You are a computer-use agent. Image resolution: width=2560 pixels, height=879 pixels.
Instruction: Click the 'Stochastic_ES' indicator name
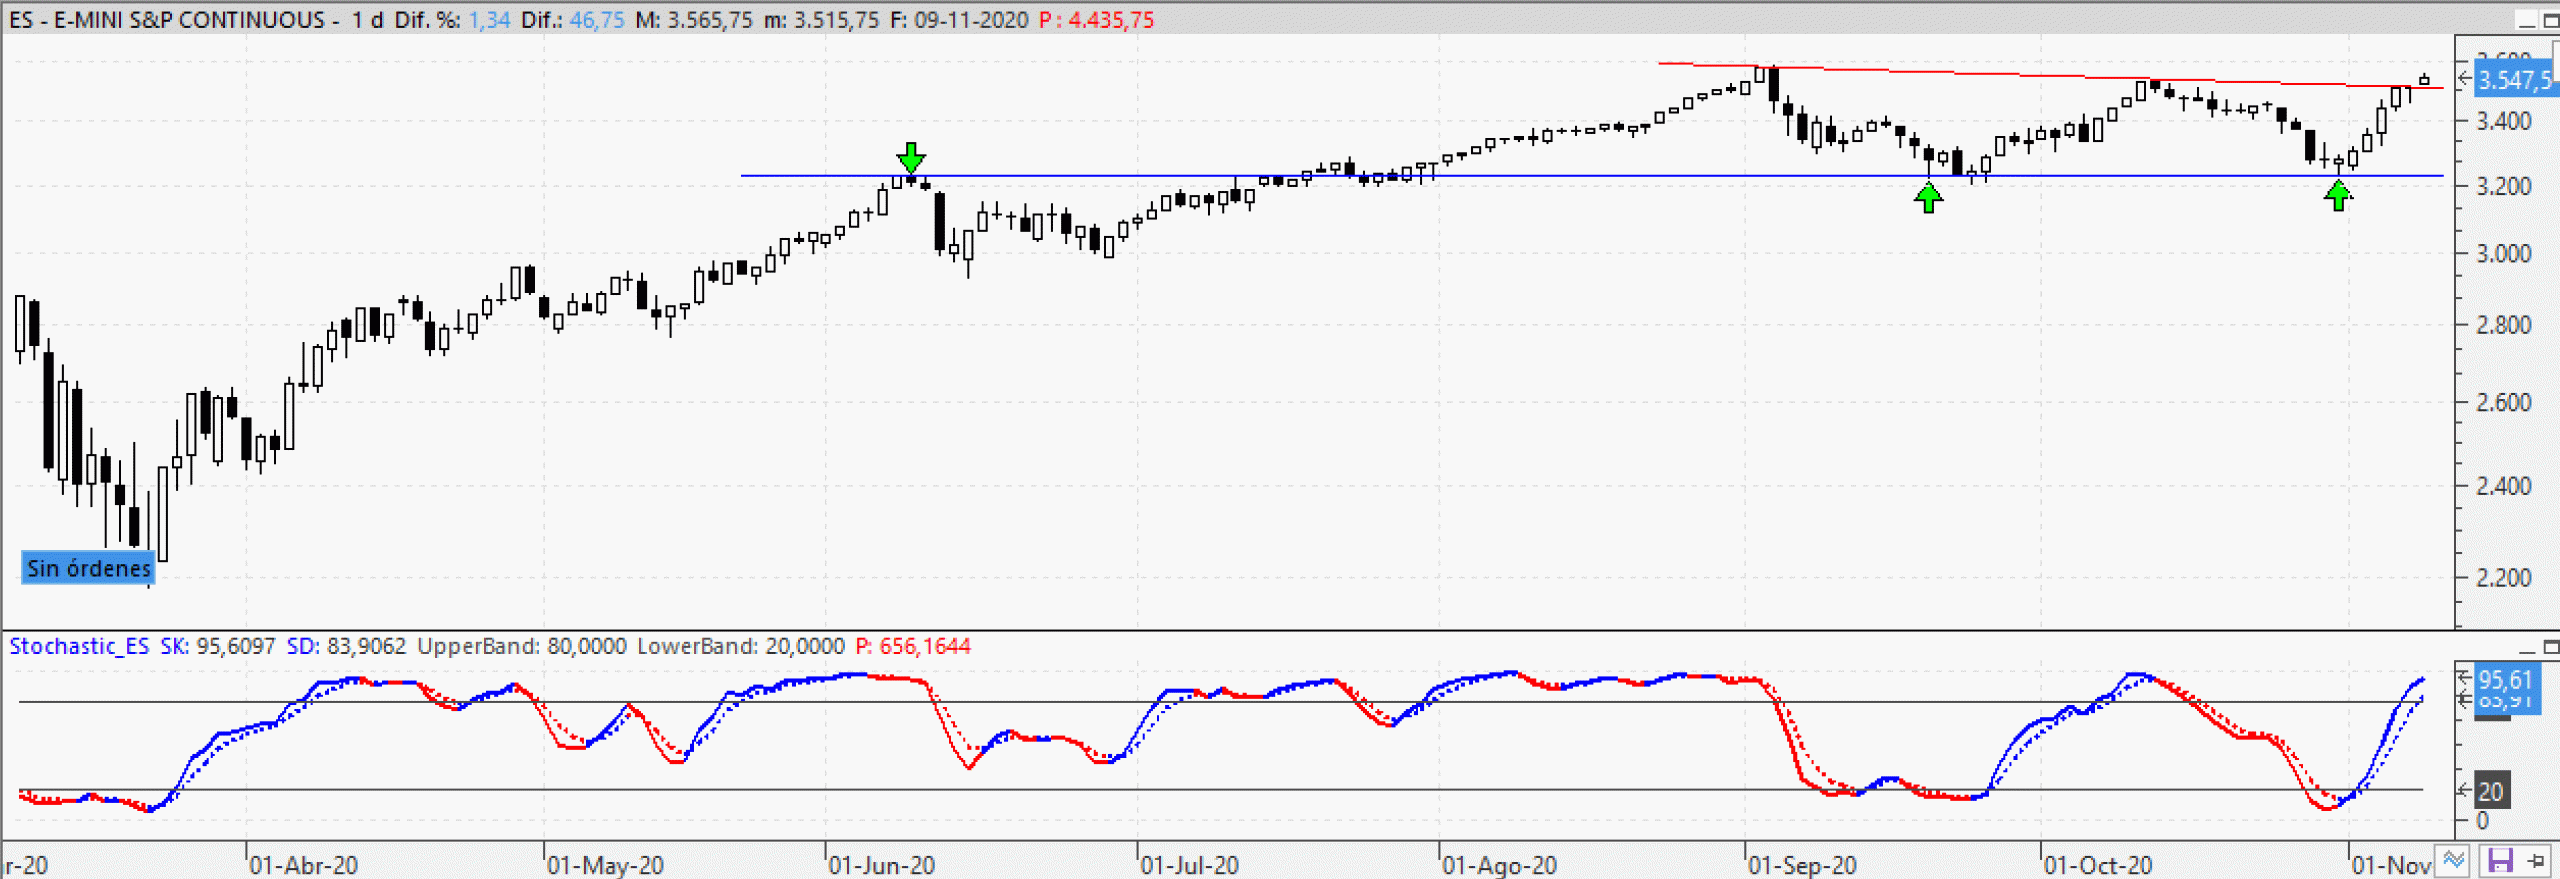pyautogui.click(x=79, y=646)
